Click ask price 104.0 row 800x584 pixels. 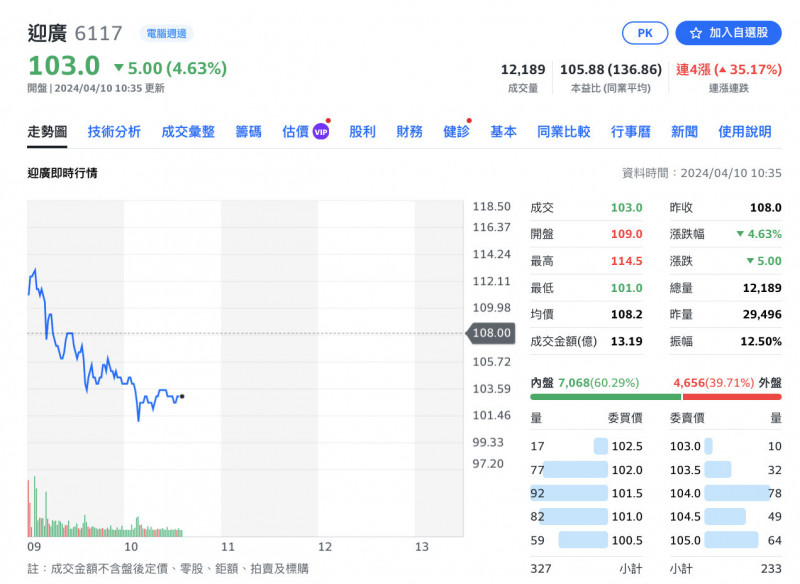[x=726, y=493]
